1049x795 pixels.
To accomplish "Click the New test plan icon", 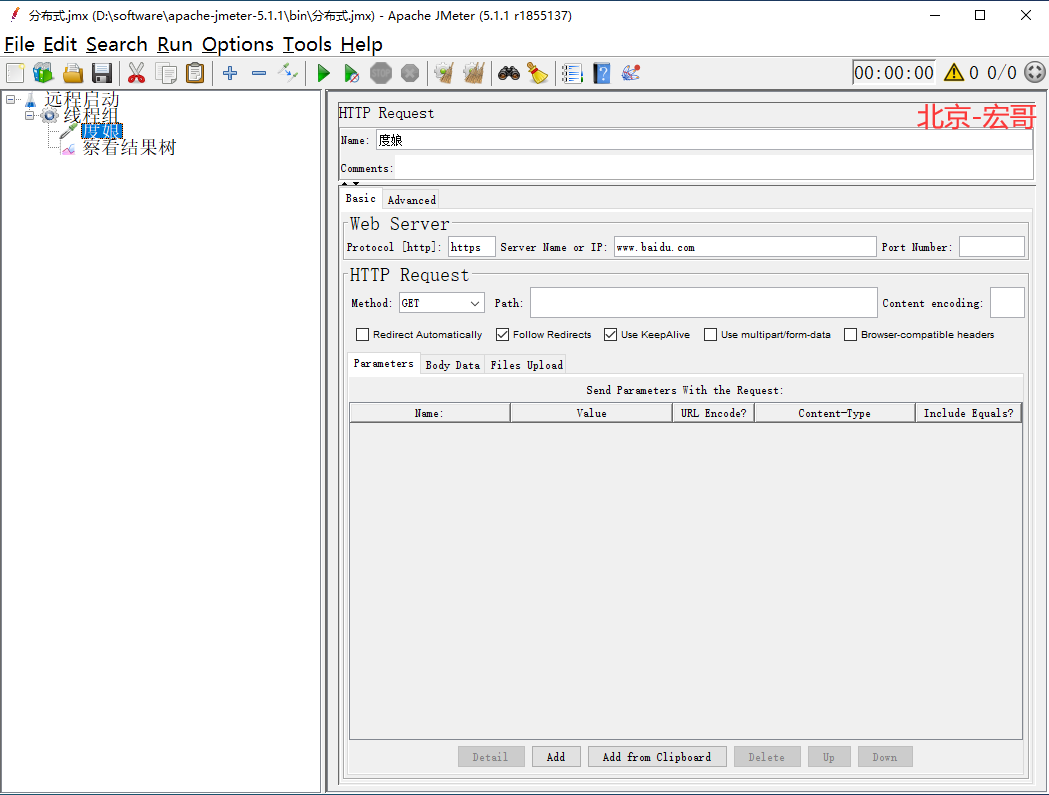I will [15, 73].
